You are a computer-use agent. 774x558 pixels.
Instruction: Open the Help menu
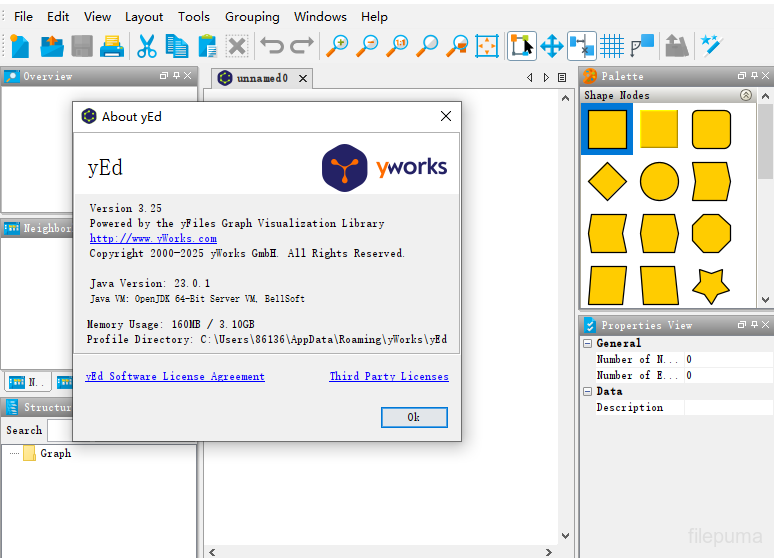pyautogui.click(x=374, y=17)
